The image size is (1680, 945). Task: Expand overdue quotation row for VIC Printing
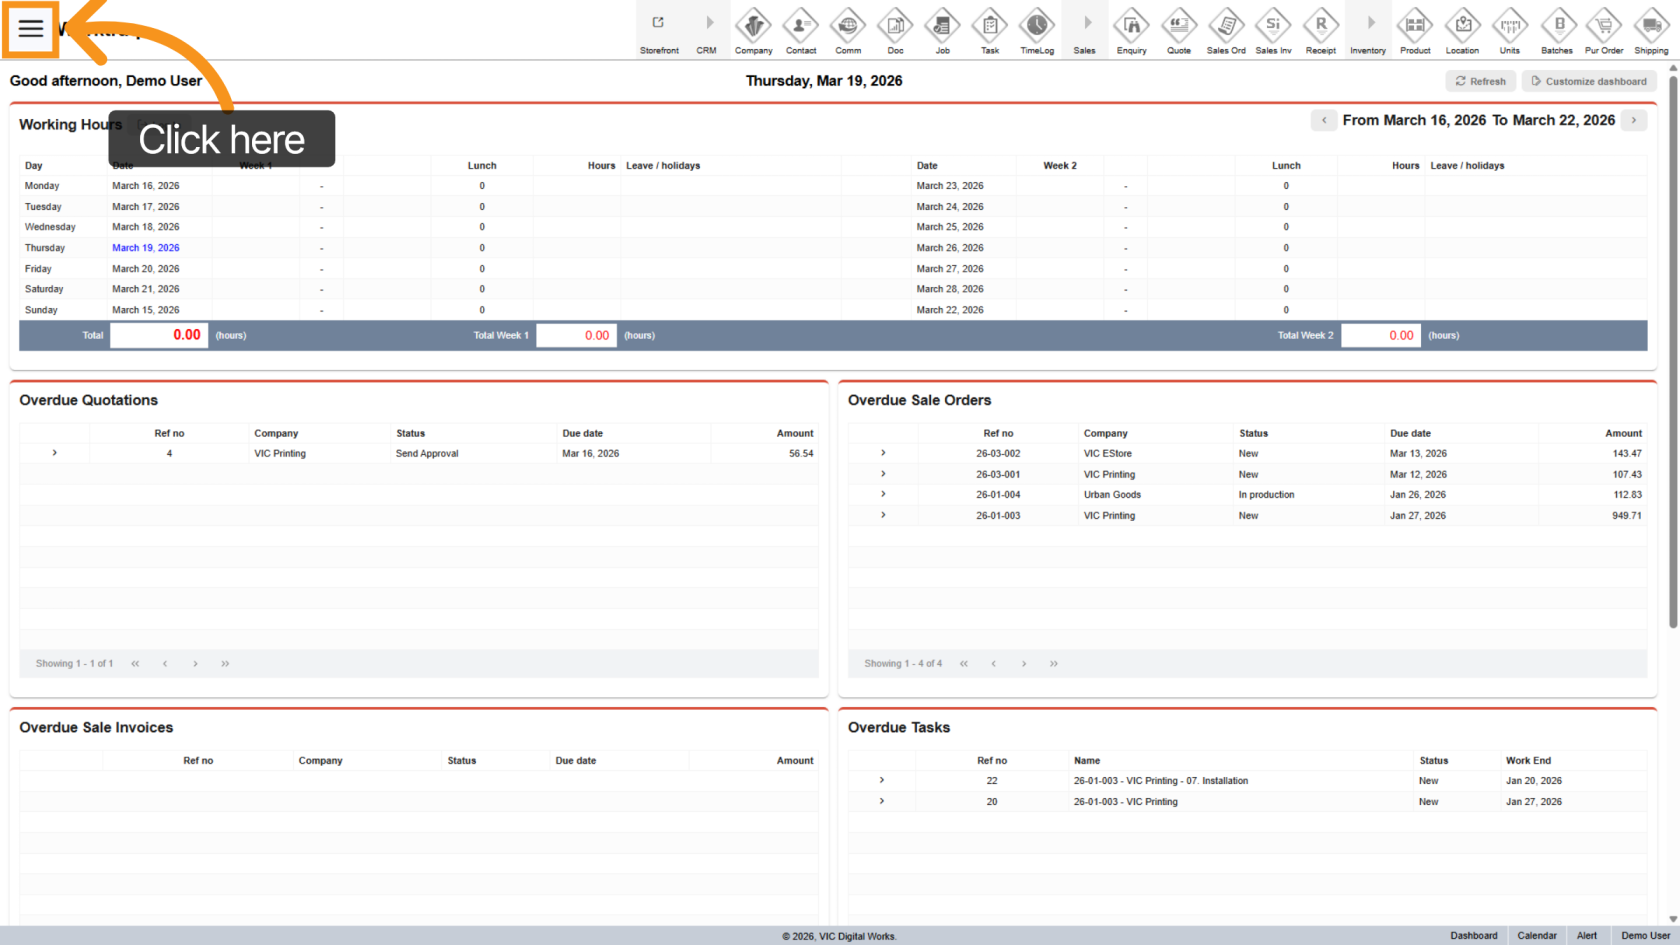click(x=55, y=453)
